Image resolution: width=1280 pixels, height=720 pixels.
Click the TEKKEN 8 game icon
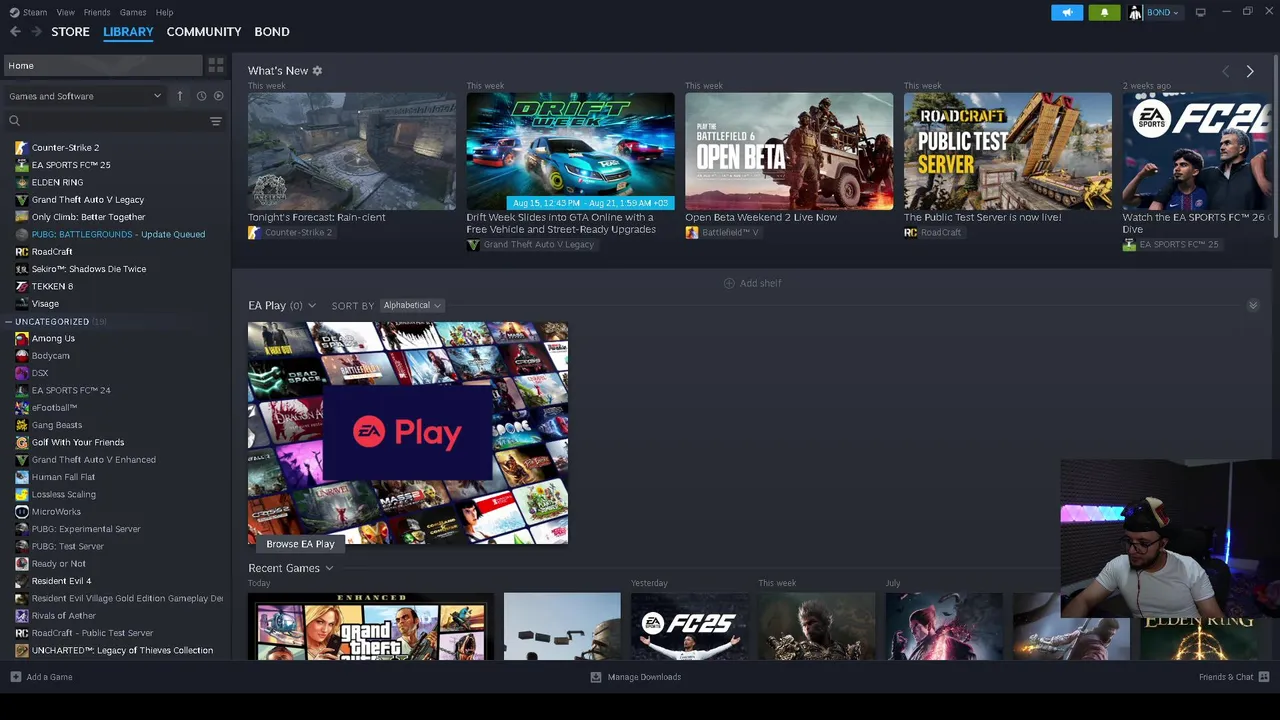point(22,286)
